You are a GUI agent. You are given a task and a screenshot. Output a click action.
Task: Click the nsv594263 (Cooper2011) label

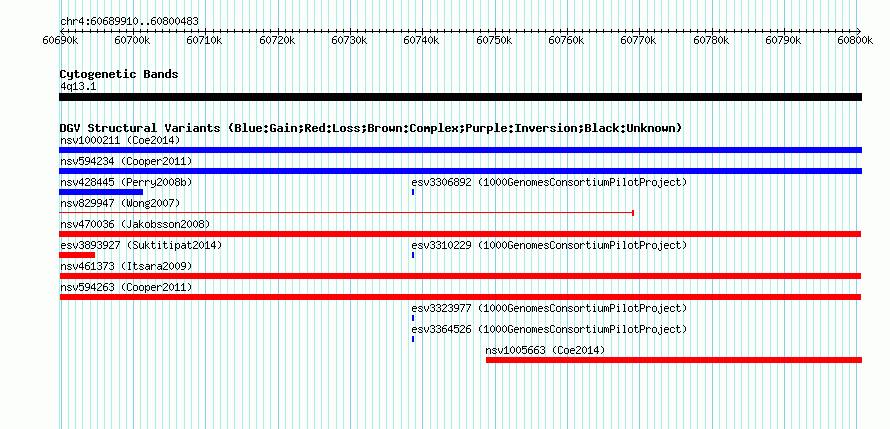126,287
